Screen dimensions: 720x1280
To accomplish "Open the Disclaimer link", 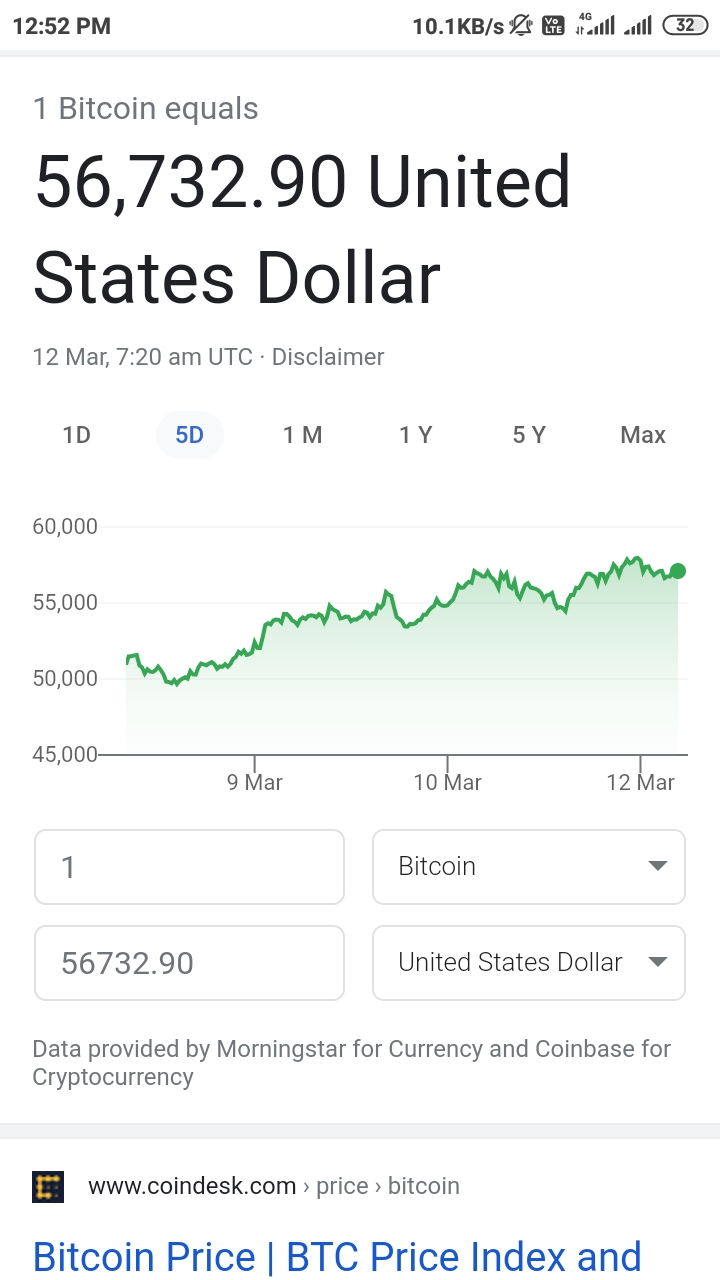I will (328, 357).
